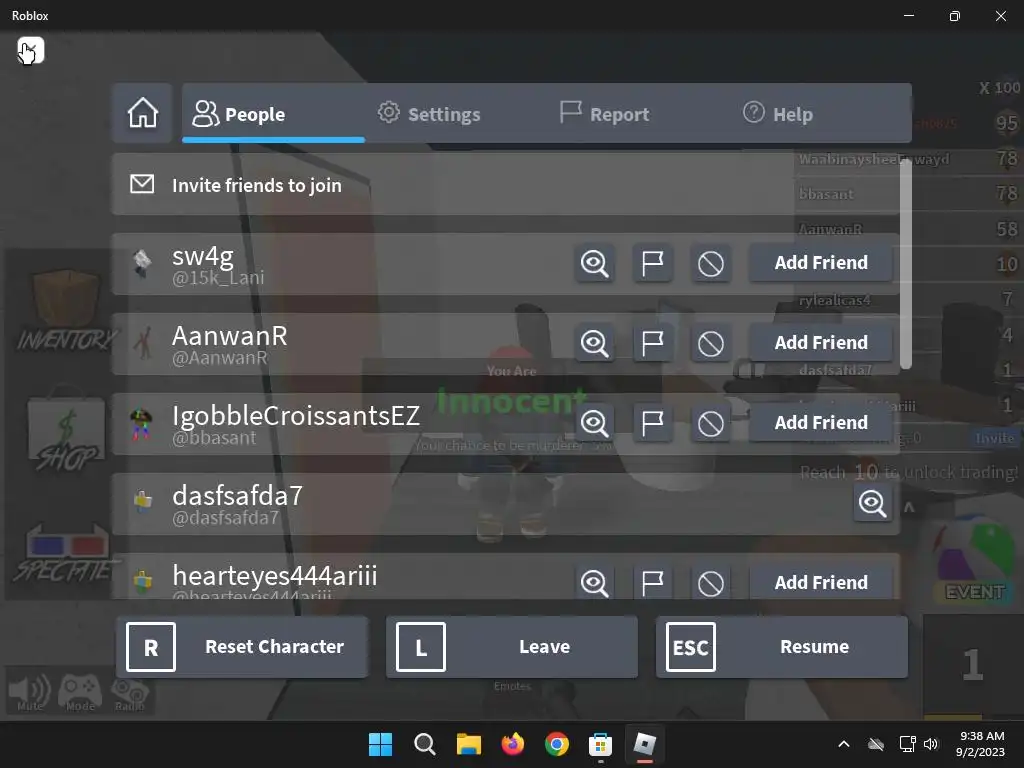The width and height of the screenshot is (1024, 768).
Task: Click the Mute speaker icon
Action: tap(29, 692)
